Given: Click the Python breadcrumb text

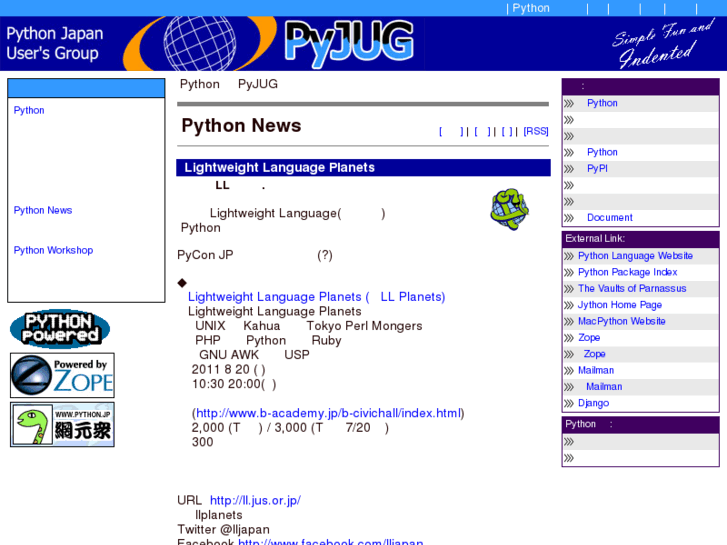Looking at the screenshot, I should [199, 84].
